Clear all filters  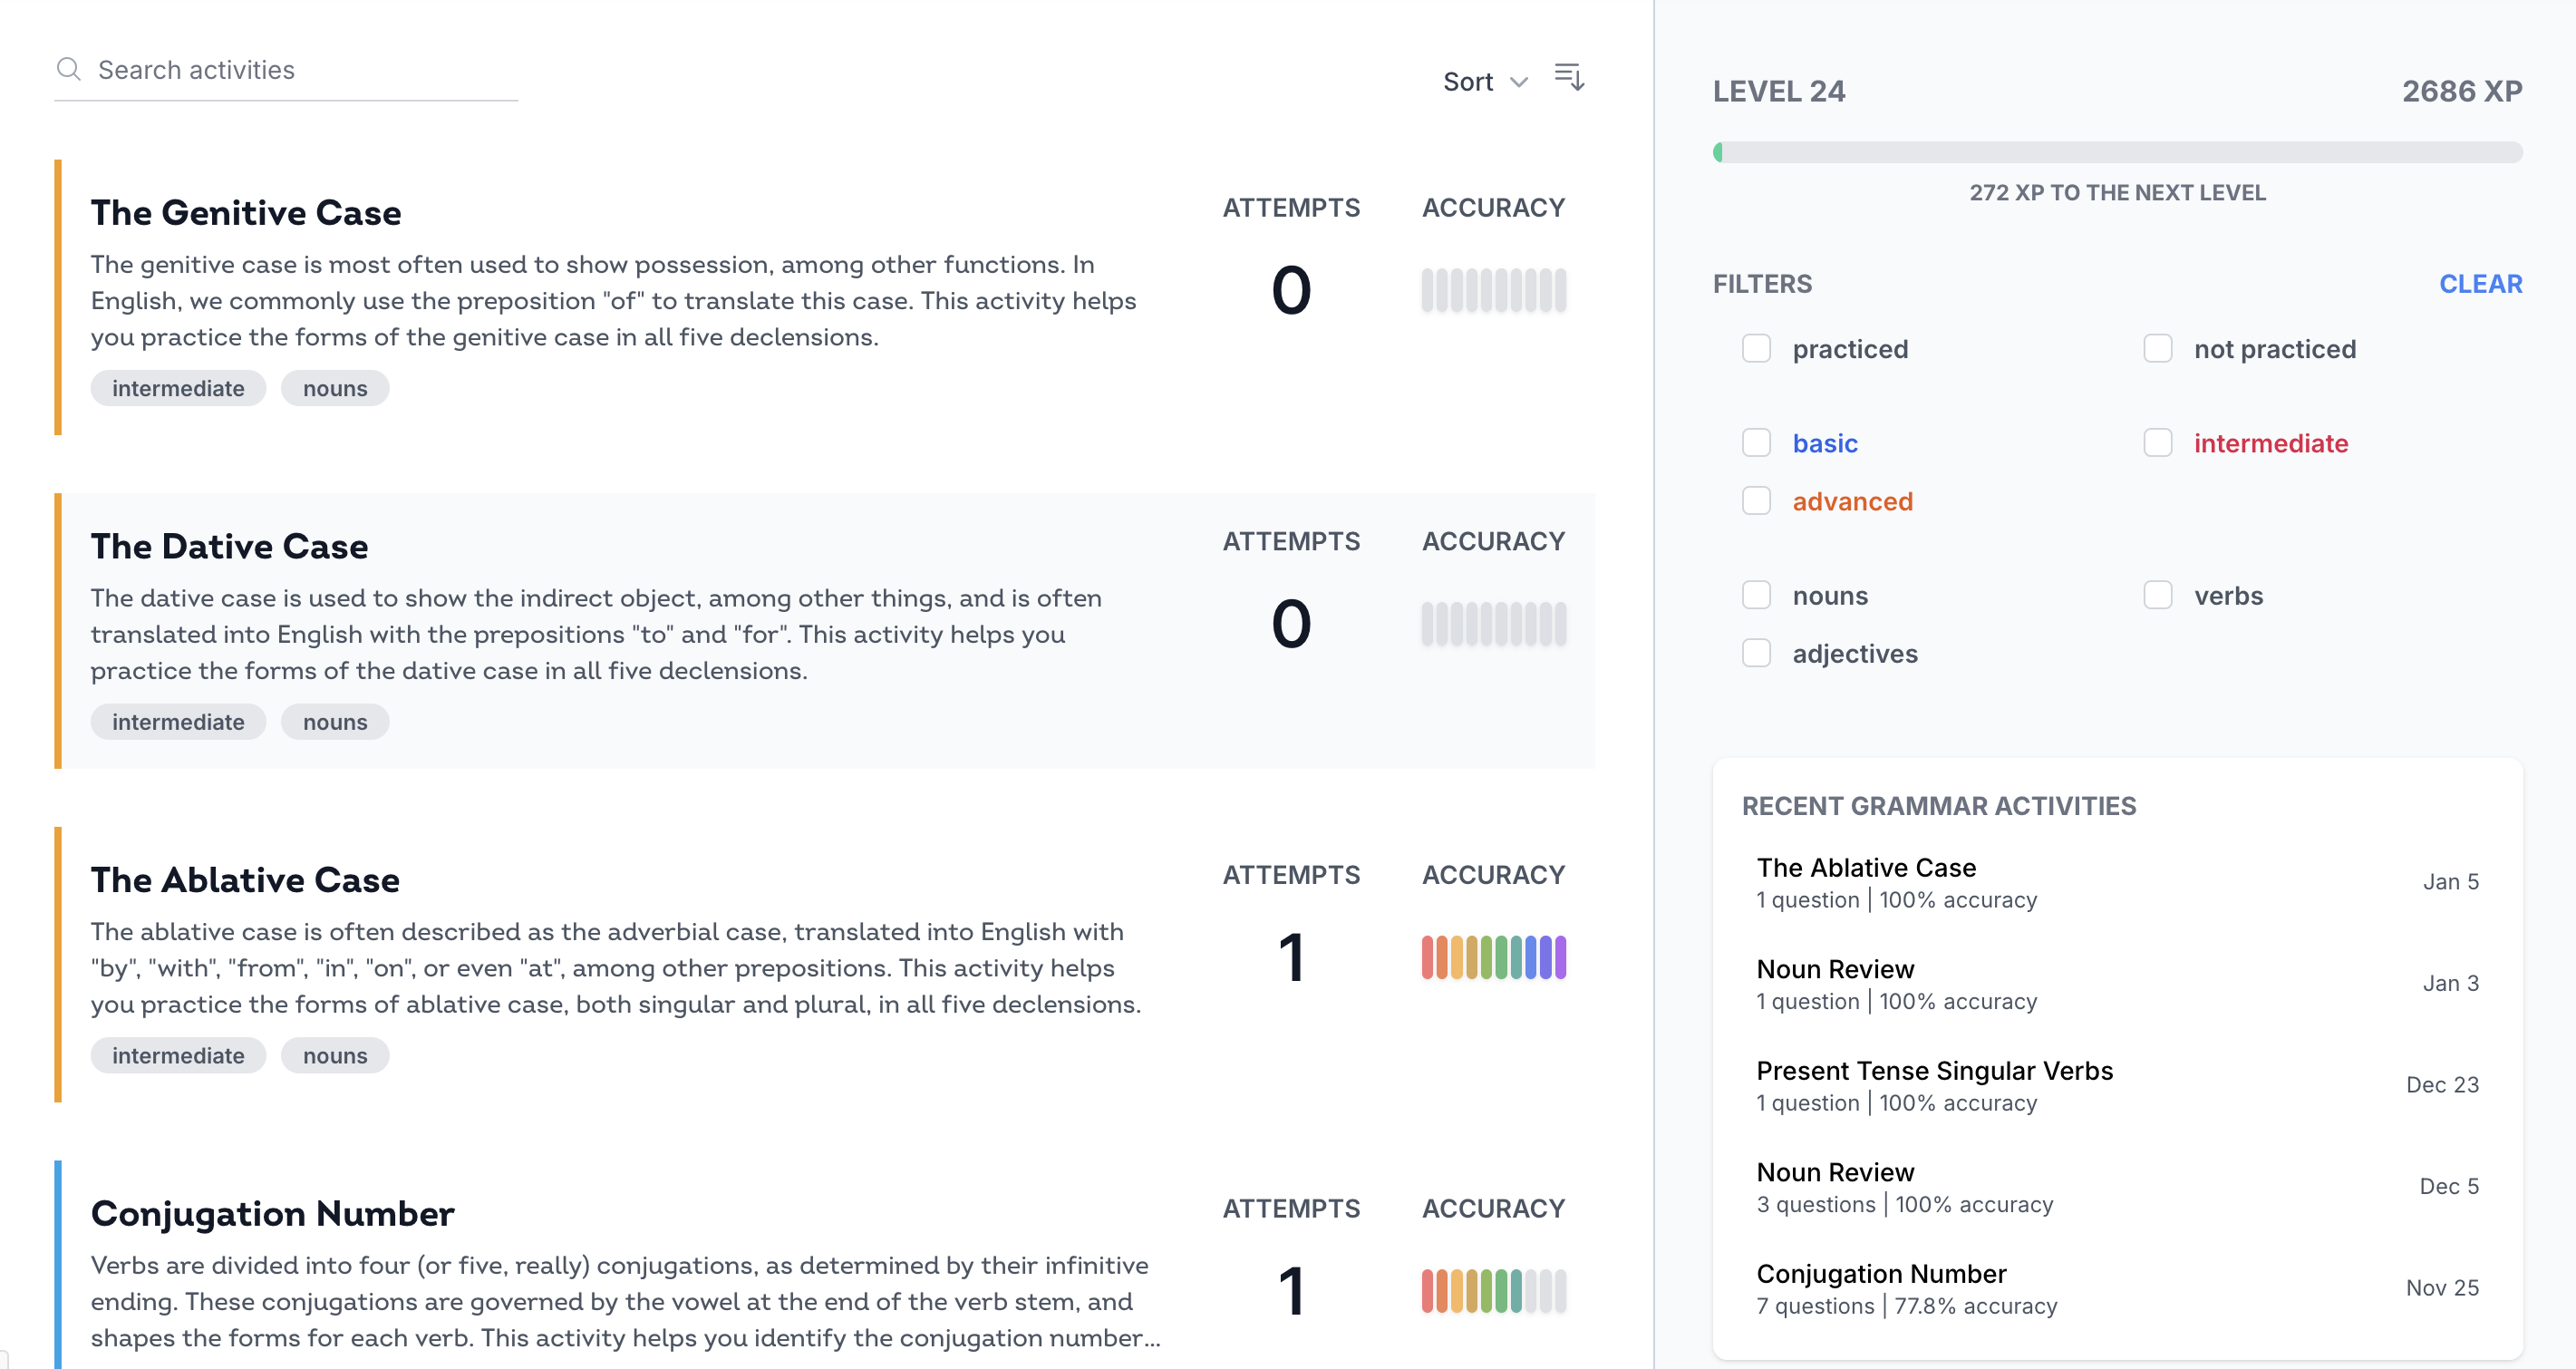(2480, 284)
